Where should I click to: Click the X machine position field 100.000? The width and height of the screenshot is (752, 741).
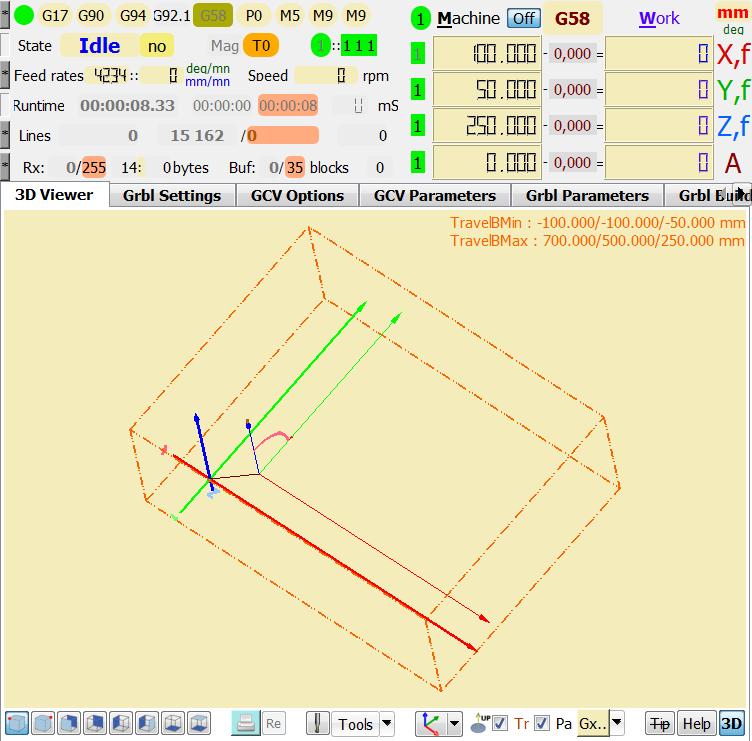487,53
